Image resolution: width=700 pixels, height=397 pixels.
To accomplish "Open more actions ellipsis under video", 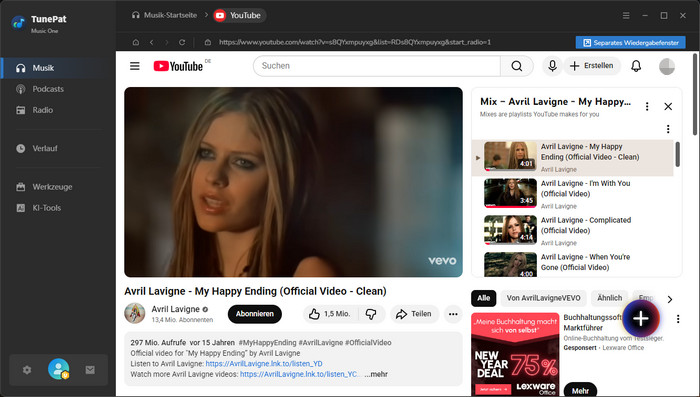I will click(453, 314).
